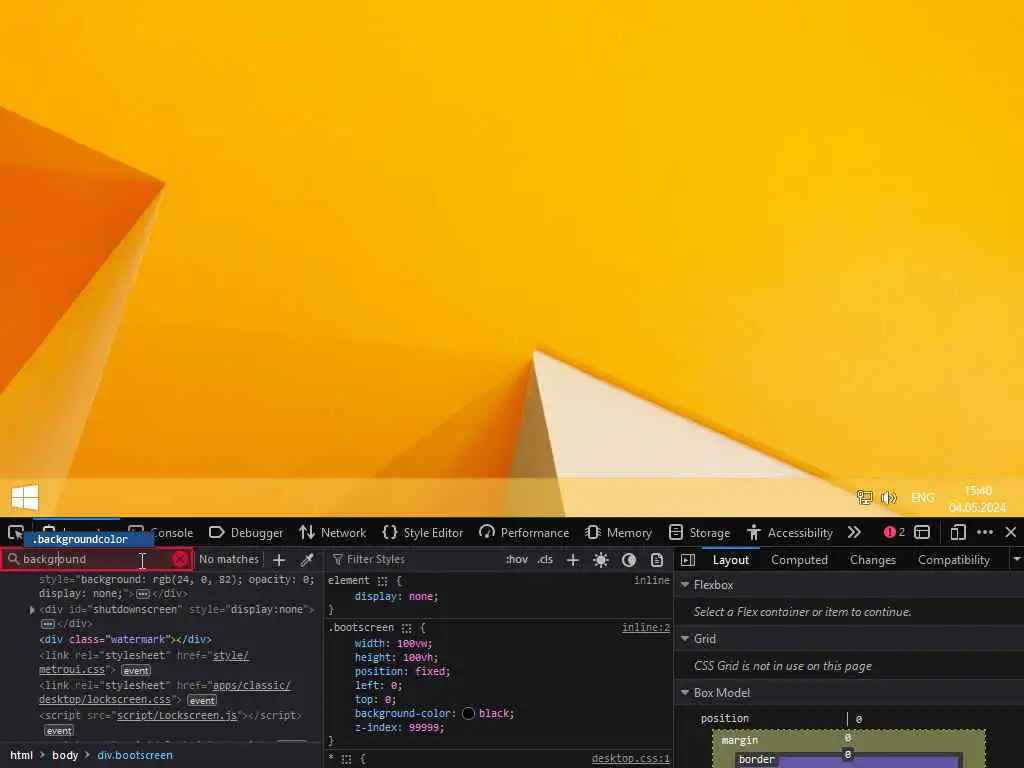Toggle the :hov pseudo-class panel
The image size is (1024, 768).
pos(517,559)
